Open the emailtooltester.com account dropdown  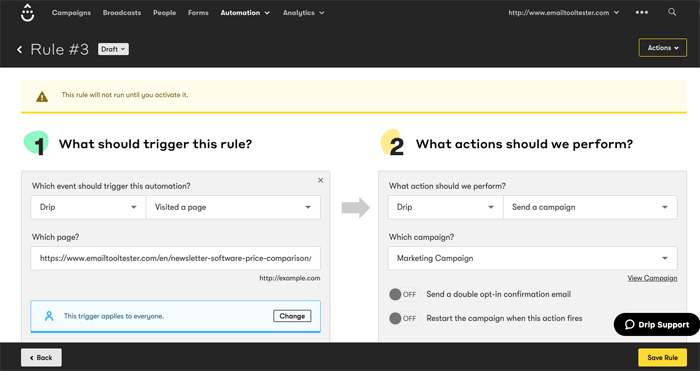[x=563, y=13]
